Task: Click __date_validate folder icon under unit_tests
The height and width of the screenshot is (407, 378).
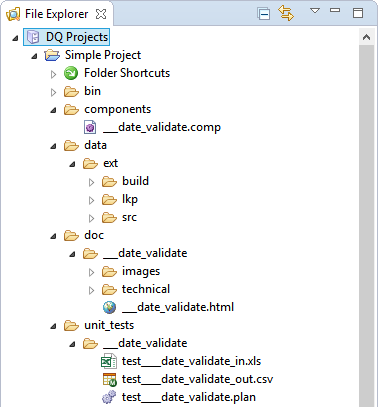Action: [x=90, y=343]
